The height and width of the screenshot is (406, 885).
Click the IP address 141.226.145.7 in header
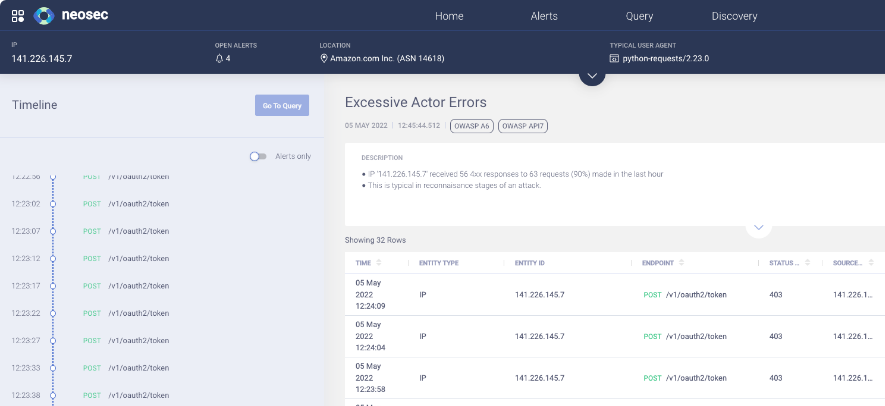pyautogui.click(x=42, y=58)
